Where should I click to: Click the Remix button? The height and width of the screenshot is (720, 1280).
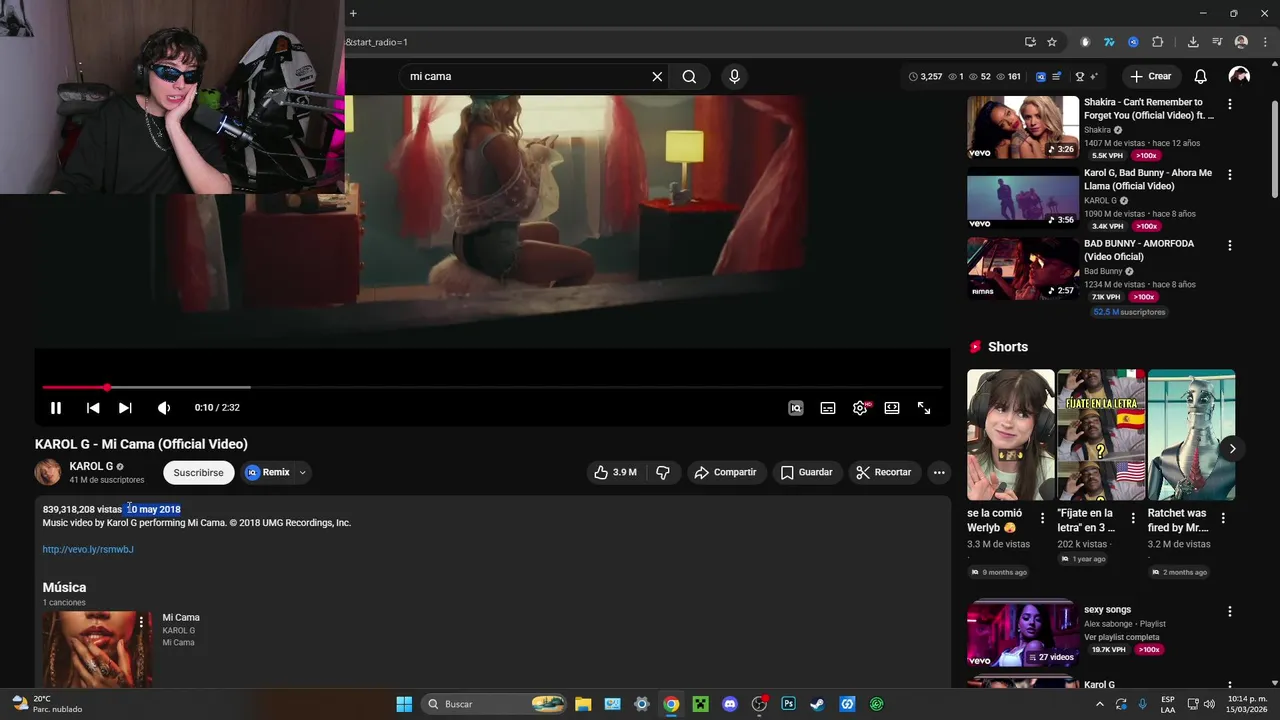(x=268, y=472)
